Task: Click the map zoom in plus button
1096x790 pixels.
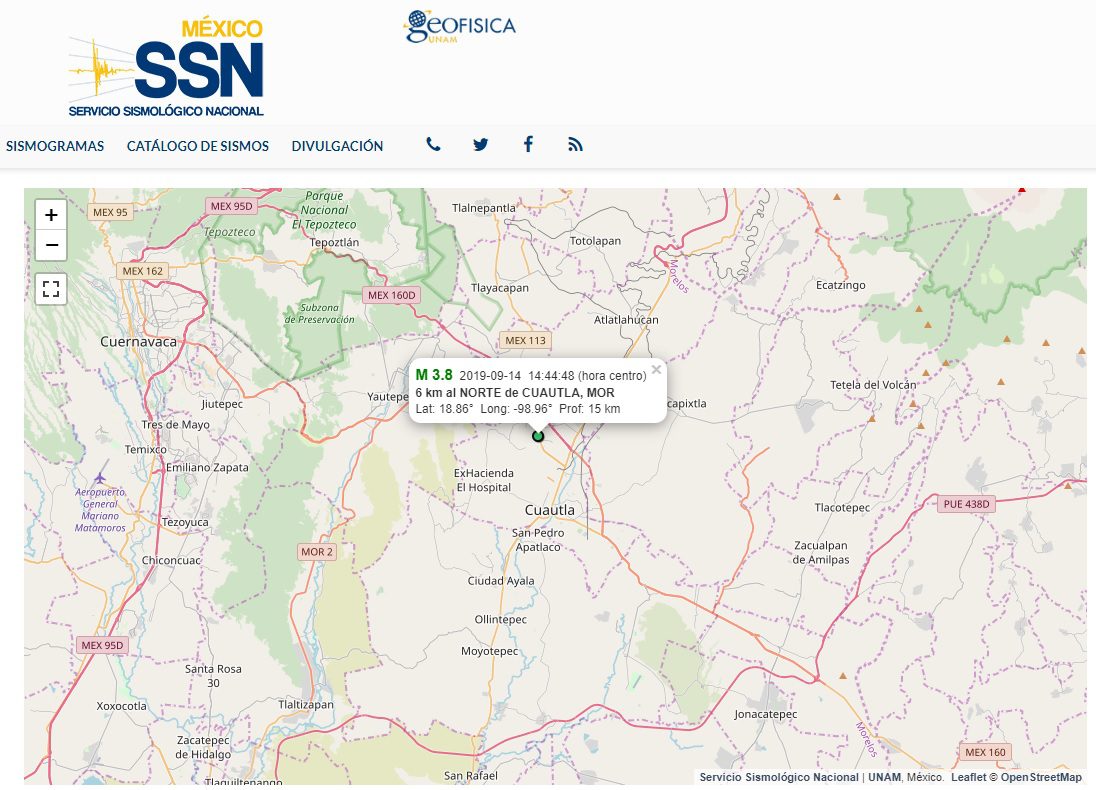Action: tap(51, 215)
